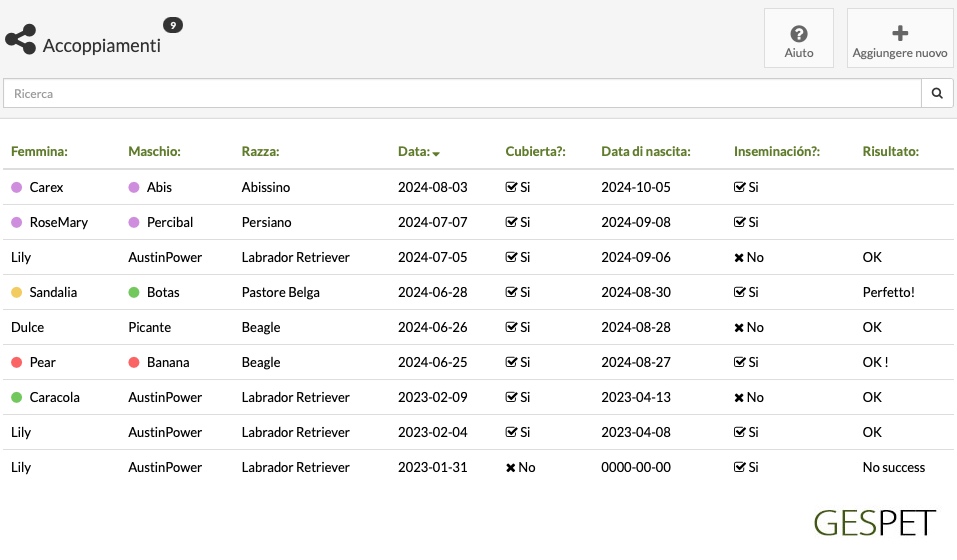
Task: Select the RoseMary female name
Action: (x=59, y=222)
